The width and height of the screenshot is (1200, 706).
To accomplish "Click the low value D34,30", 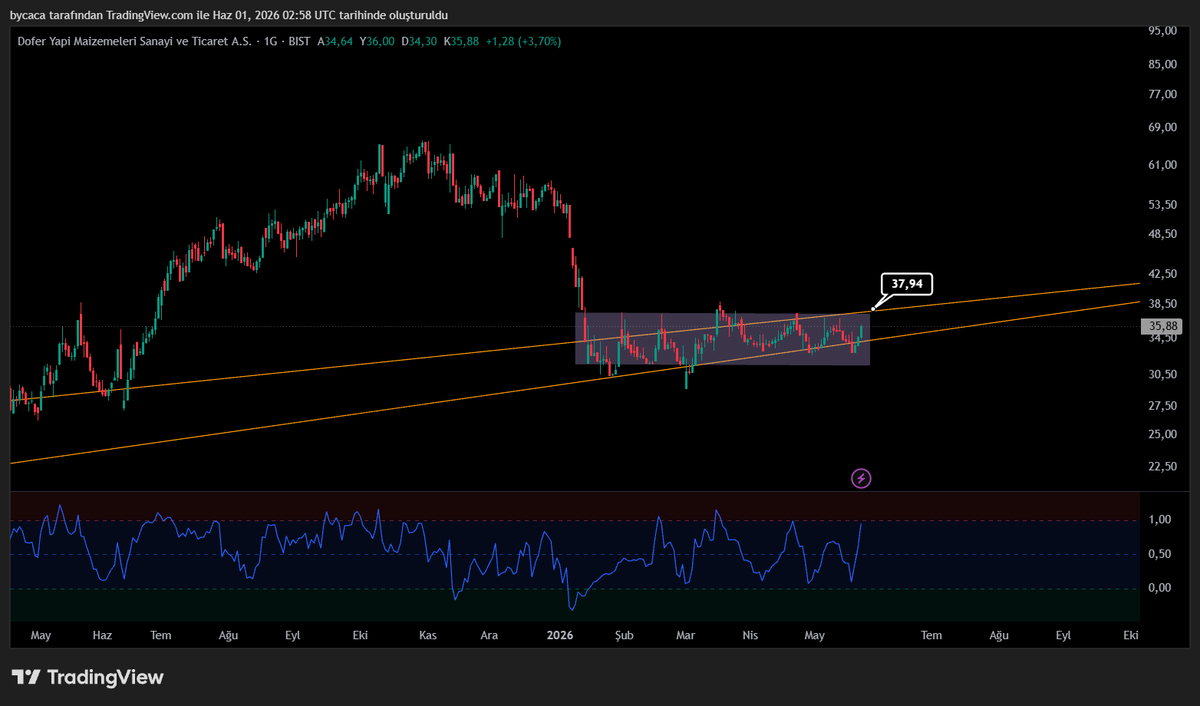I will 421,41.
